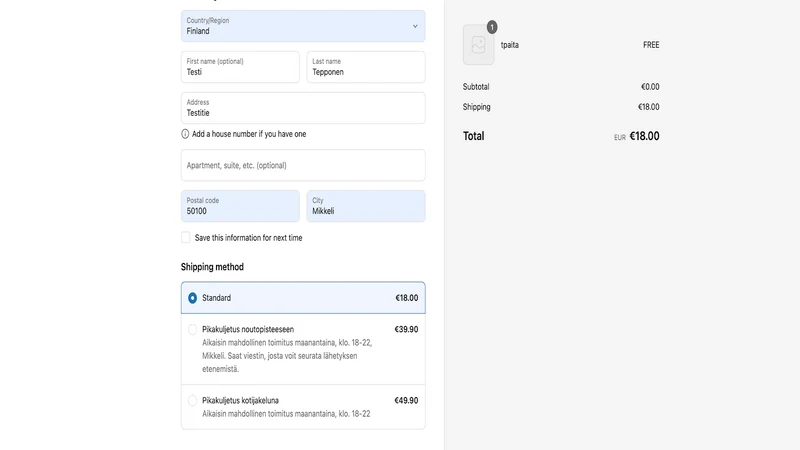
Task: Check Save this information for next time
Action: [186, 238]
